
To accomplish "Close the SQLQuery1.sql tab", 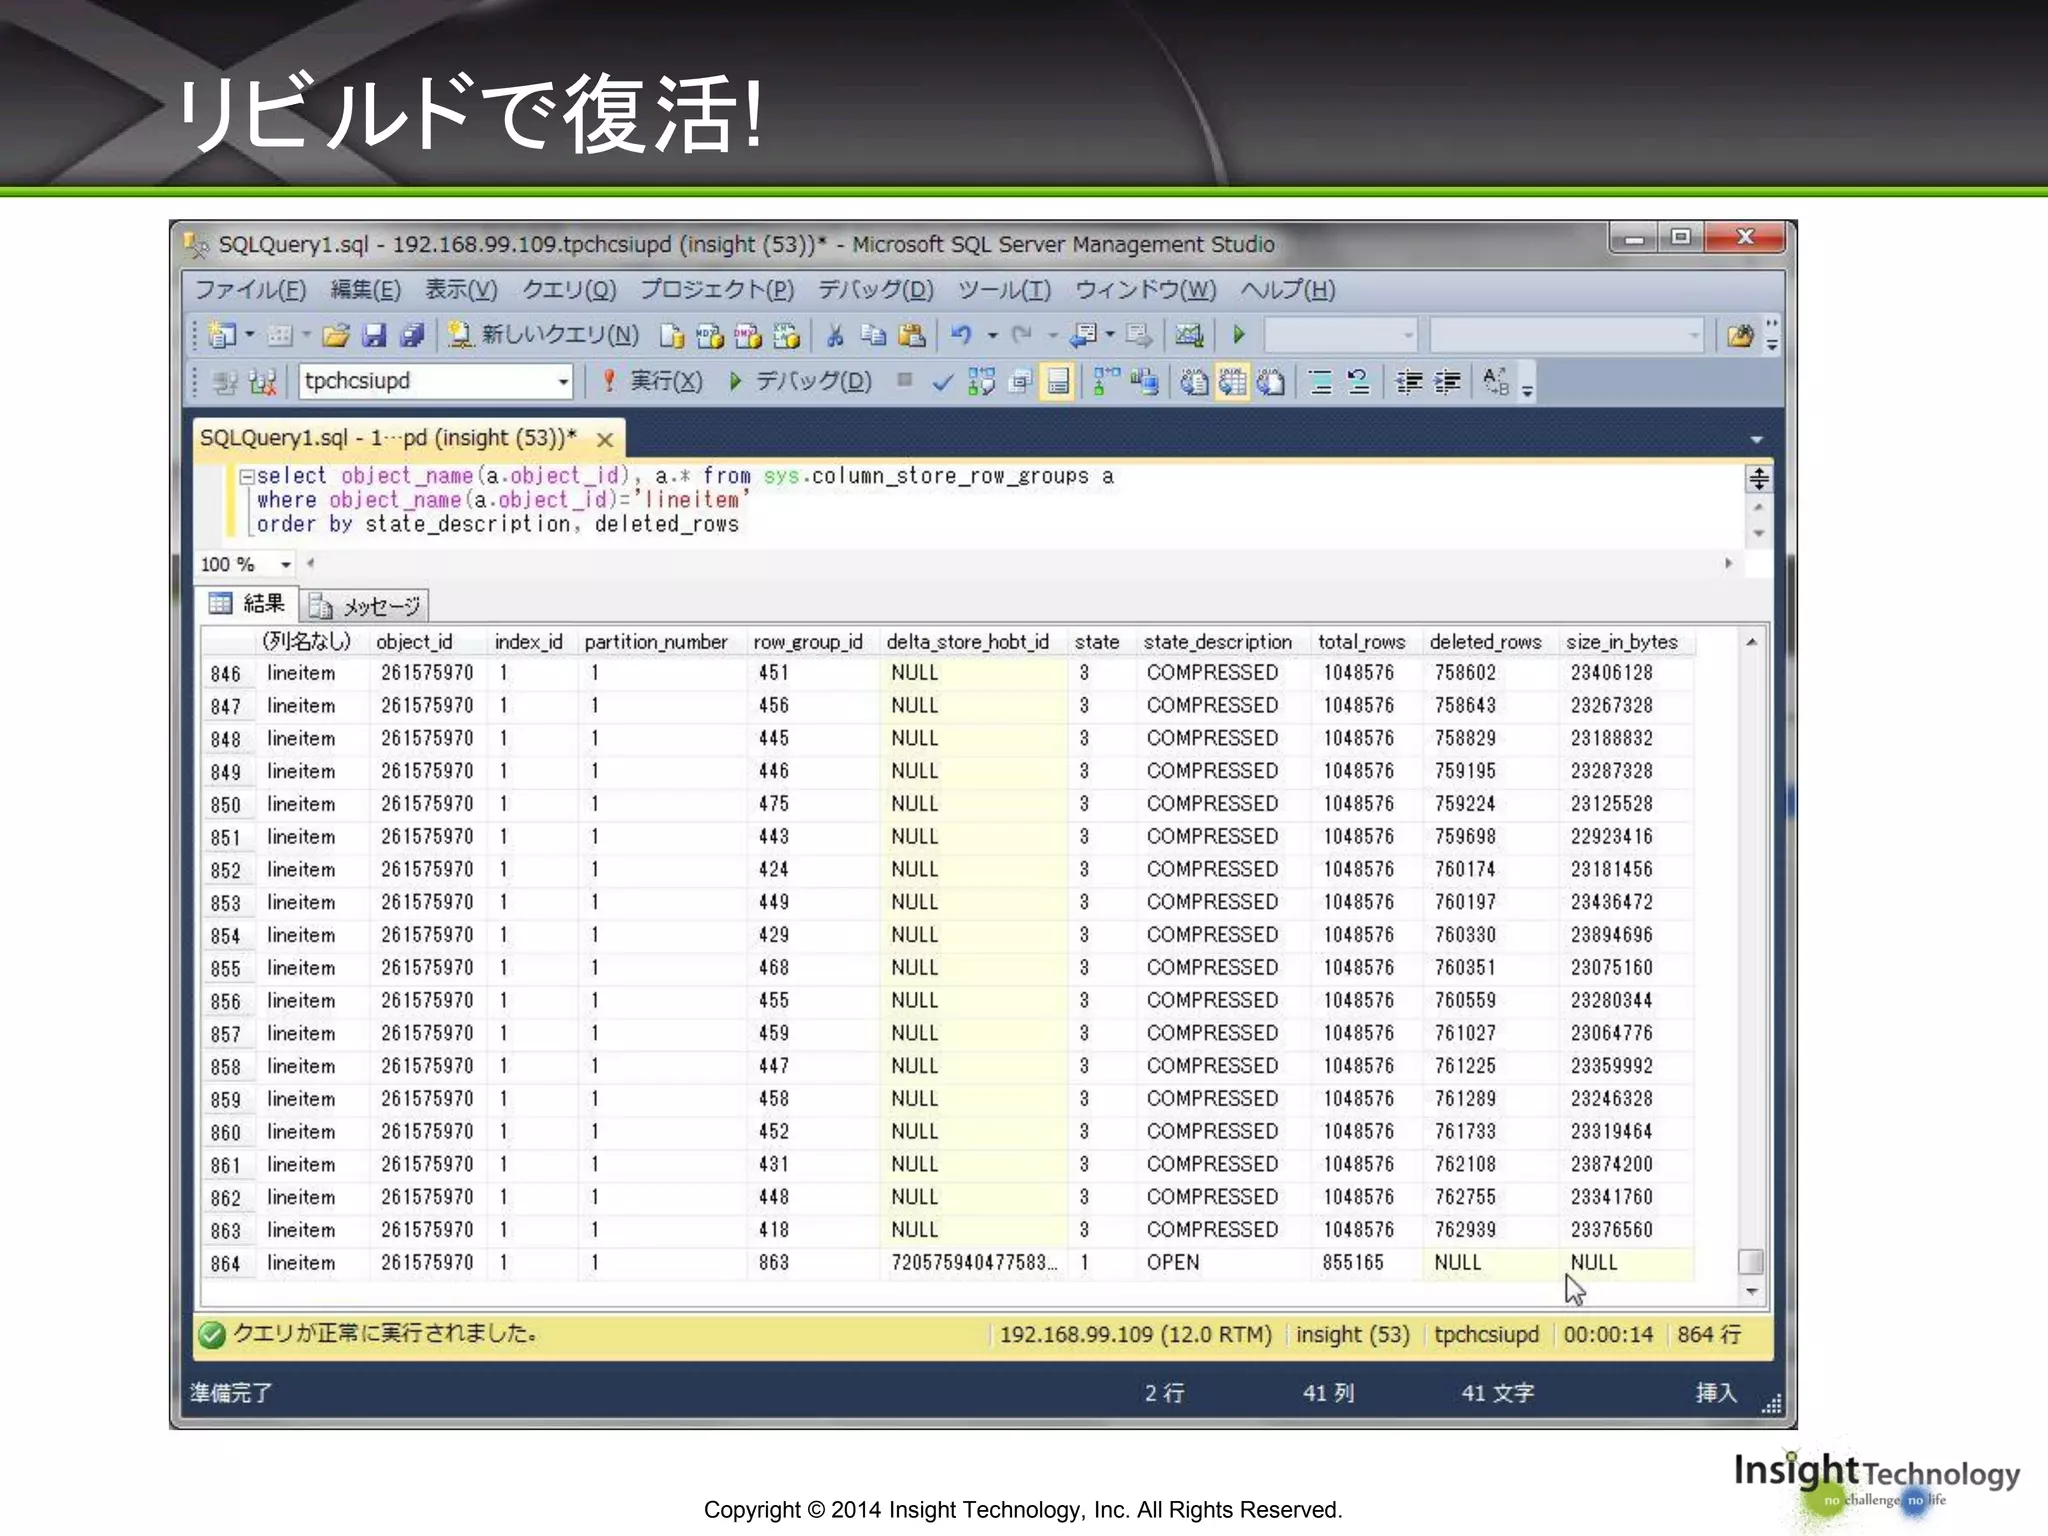I will [604, 440].
